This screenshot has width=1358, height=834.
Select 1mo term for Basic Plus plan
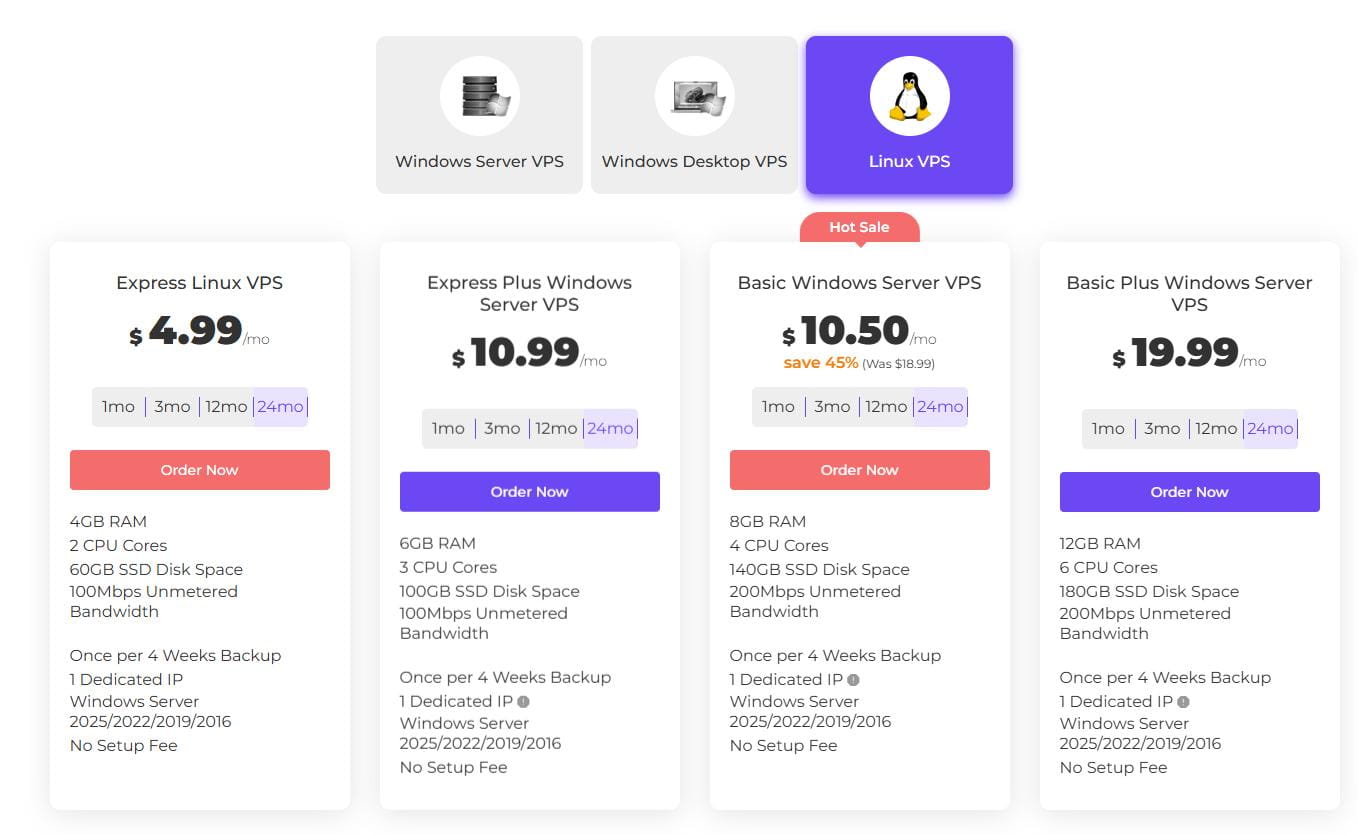1108,429
